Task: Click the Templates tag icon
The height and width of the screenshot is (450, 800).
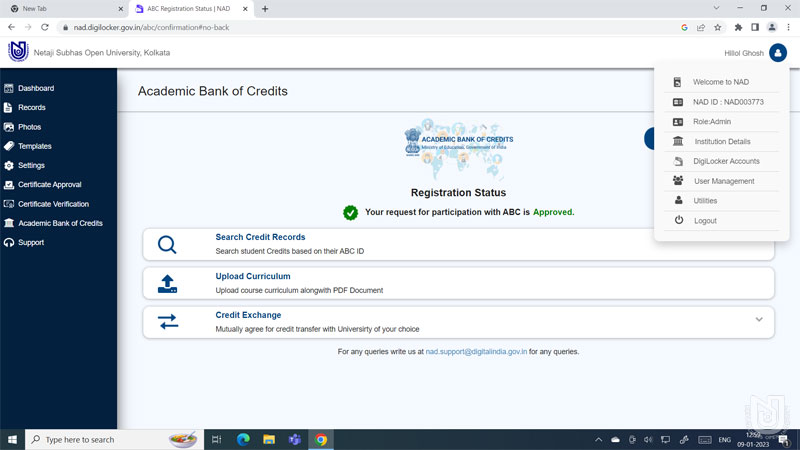Action: coord(9,146)
